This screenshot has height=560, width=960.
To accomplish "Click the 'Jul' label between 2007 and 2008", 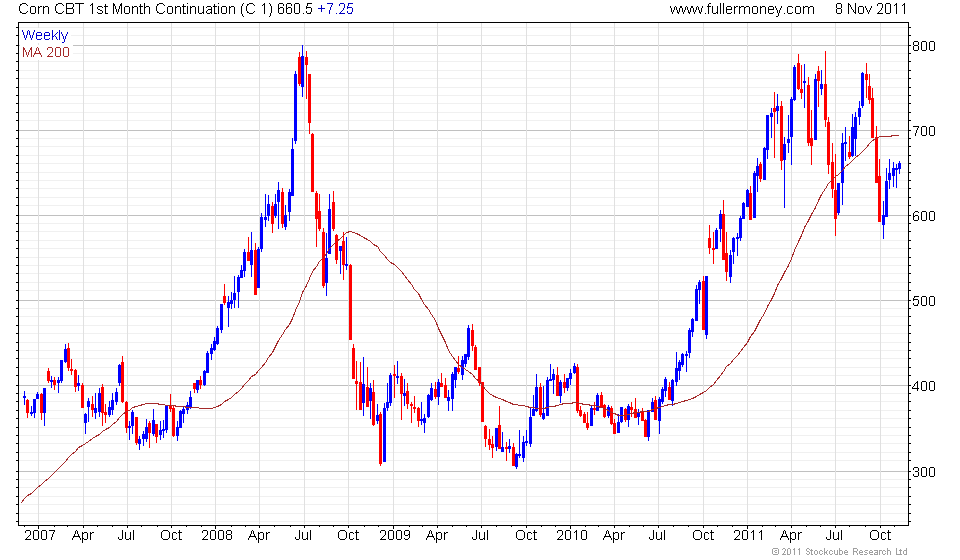I will 126,536.
